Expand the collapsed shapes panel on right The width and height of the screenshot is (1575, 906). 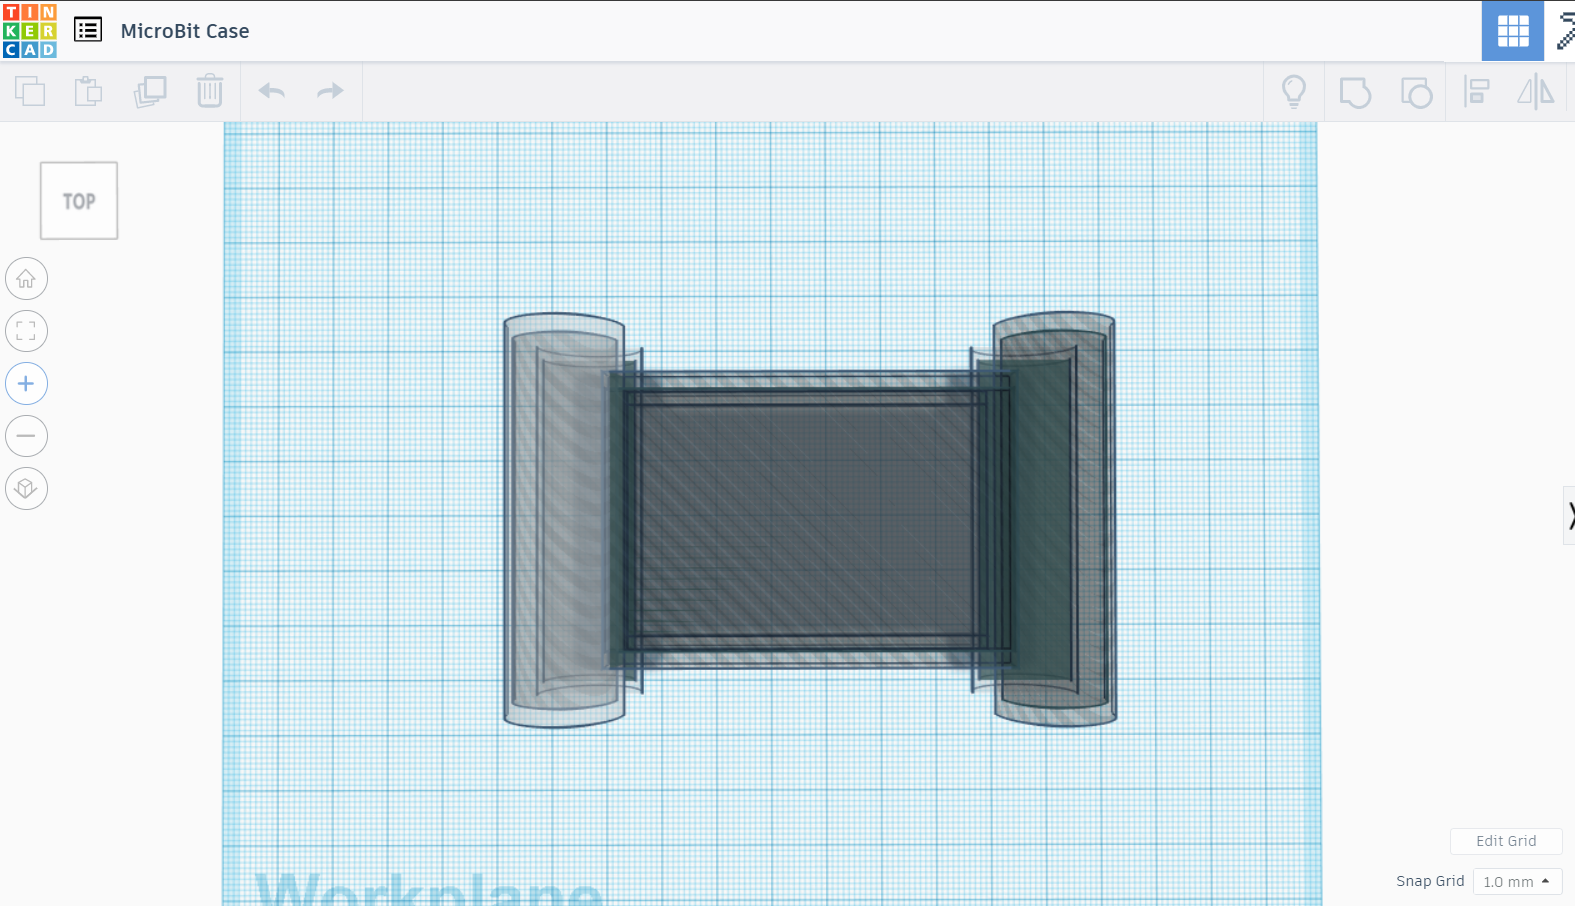tap(1569, 516)
